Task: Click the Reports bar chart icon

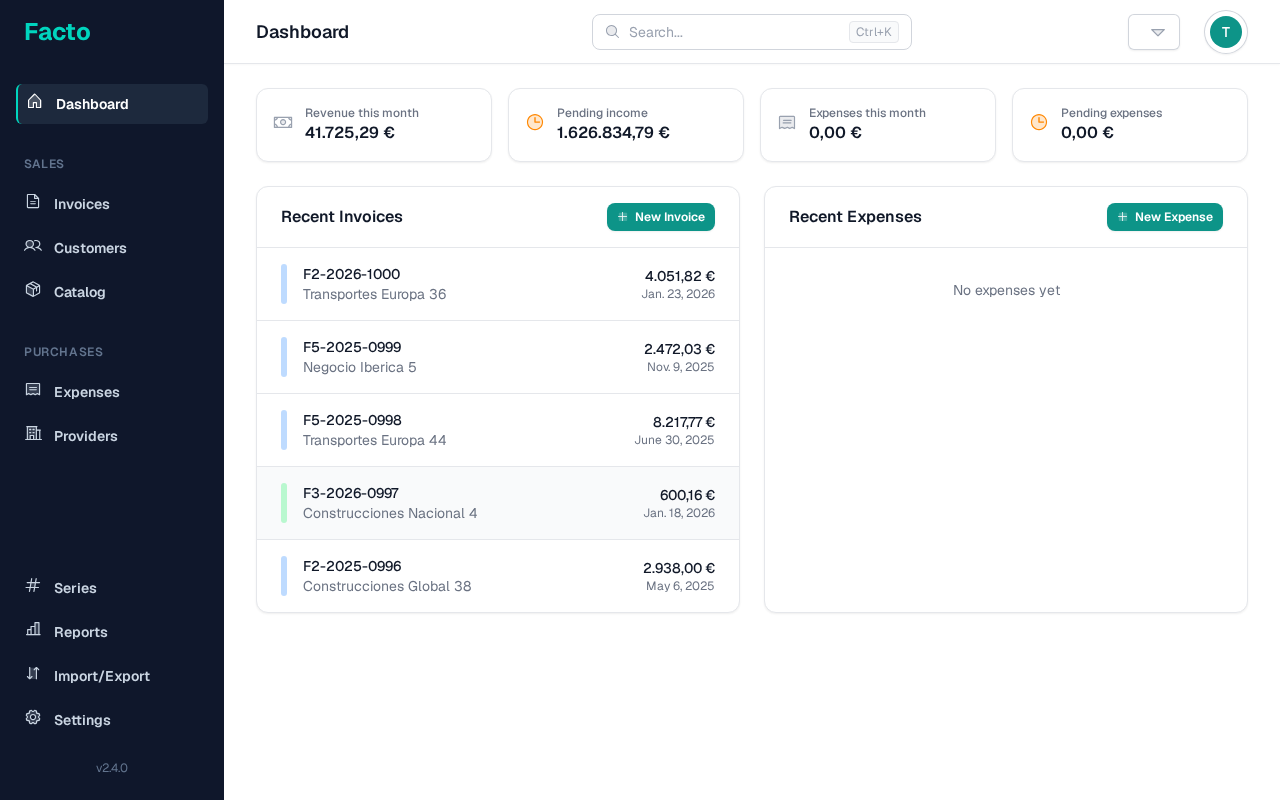Action: pos(33,630)
